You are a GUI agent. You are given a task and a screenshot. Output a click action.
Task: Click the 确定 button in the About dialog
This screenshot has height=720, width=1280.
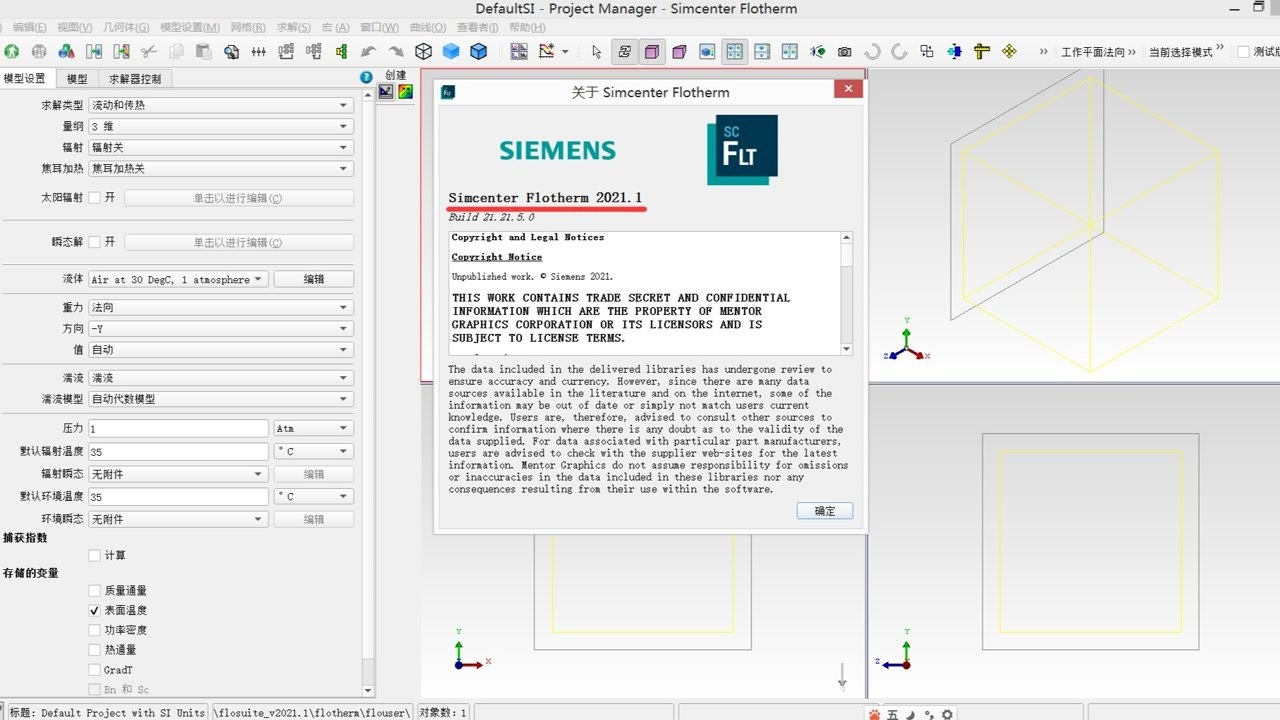click(824, 511)
